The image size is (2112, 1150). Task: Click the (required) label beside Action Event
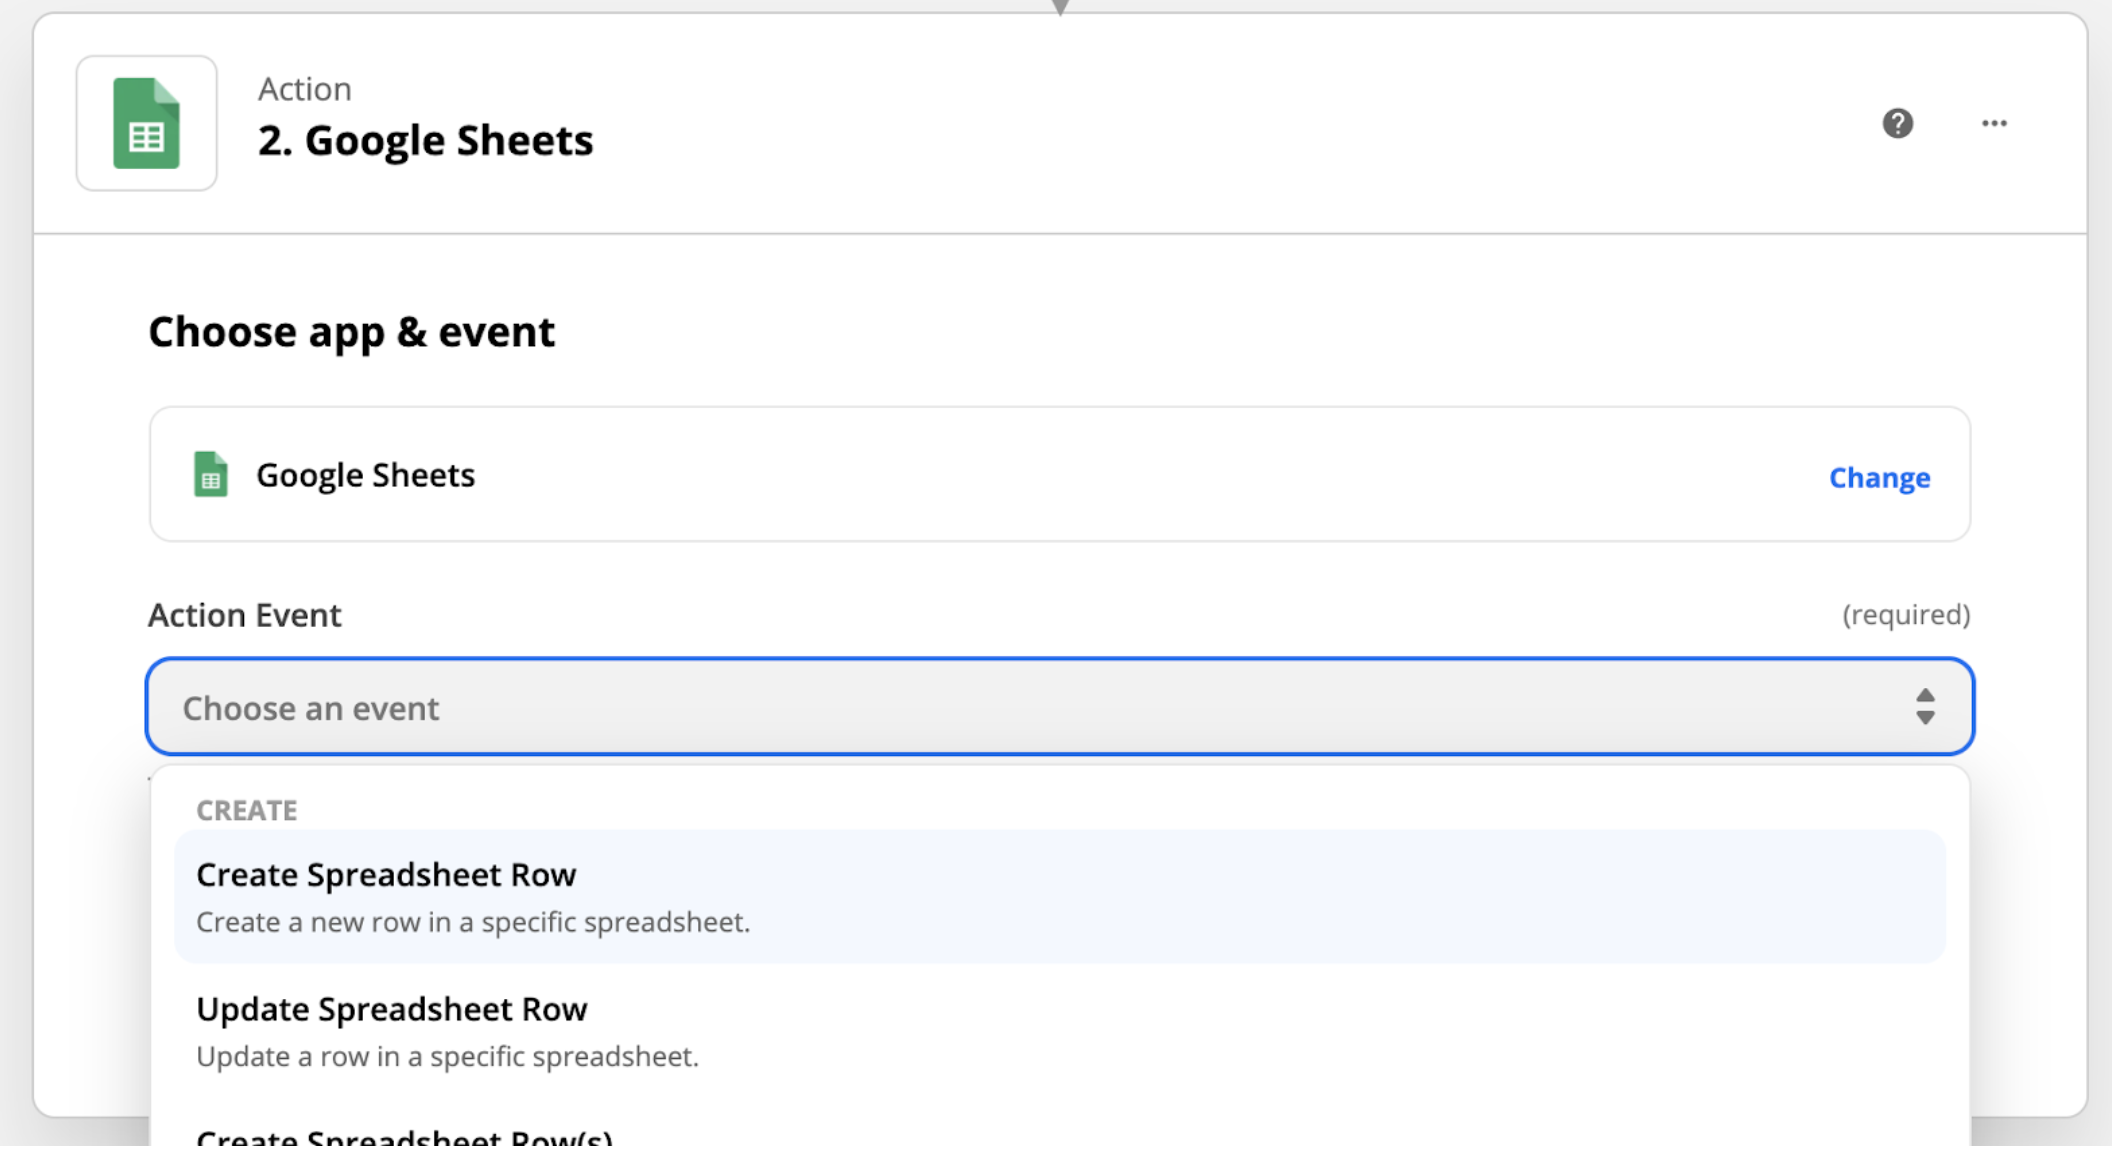coord(1905,615)
